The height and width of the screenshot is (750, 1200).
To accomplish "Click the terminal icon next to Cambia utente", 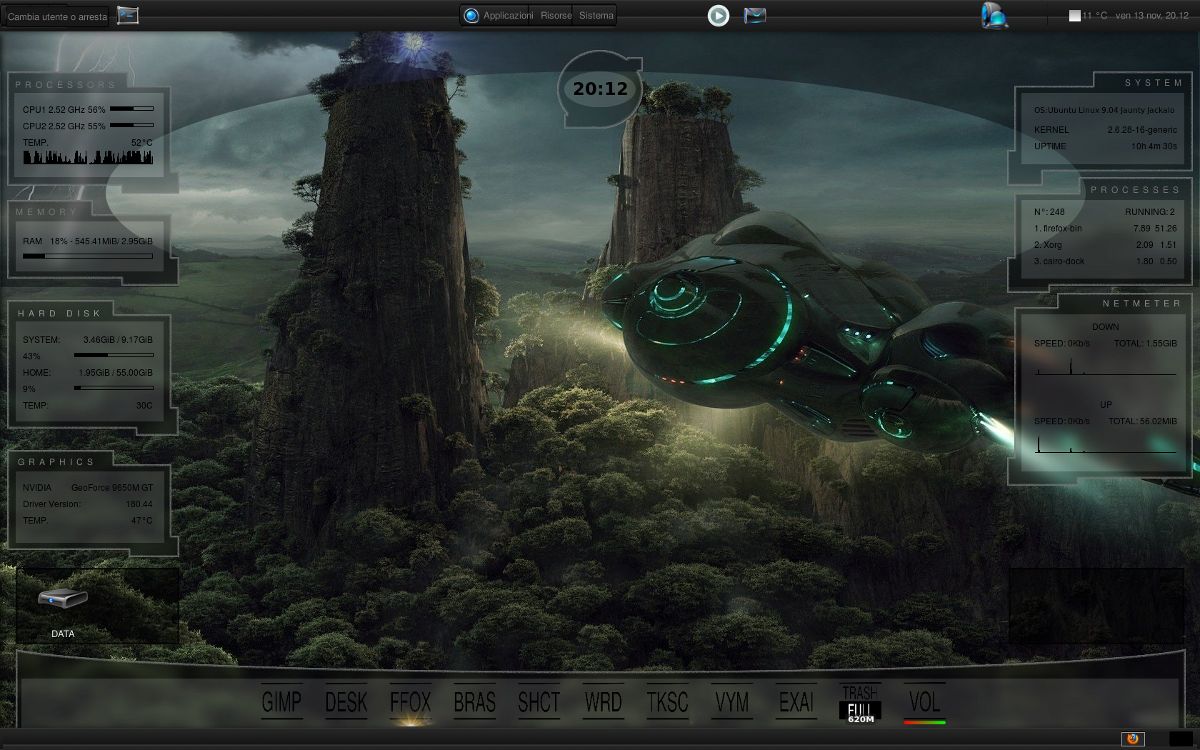I will pos(127,15).
